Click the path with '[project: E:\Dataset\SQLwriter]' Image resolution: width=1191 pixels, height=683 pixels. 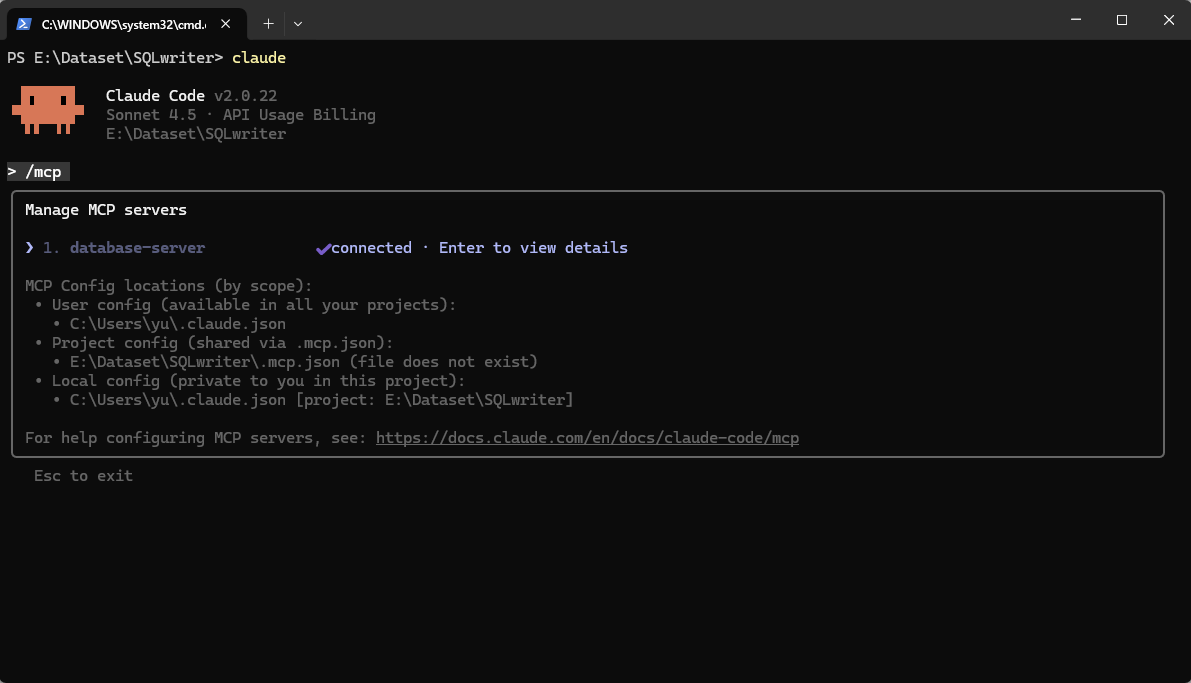321,400
